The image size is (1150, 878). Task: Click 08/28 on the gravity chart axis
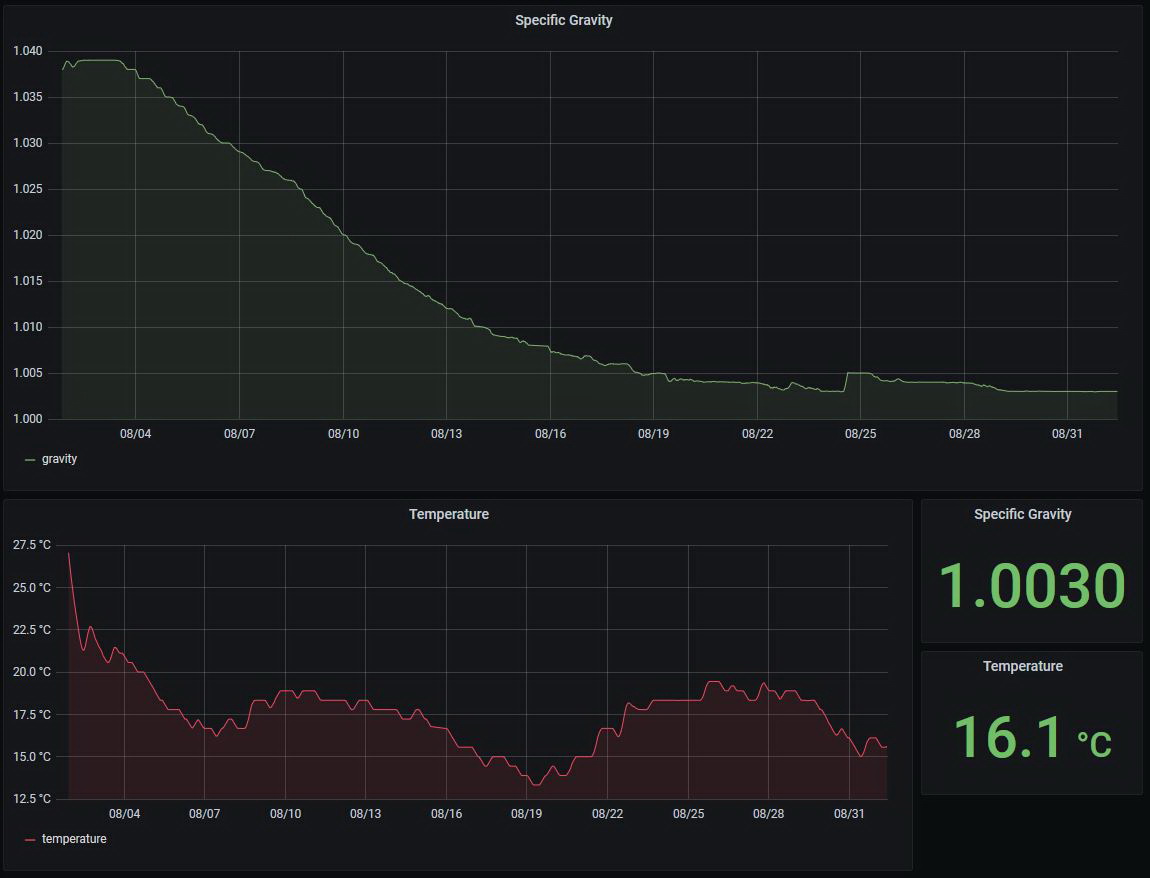click(964, 433)
